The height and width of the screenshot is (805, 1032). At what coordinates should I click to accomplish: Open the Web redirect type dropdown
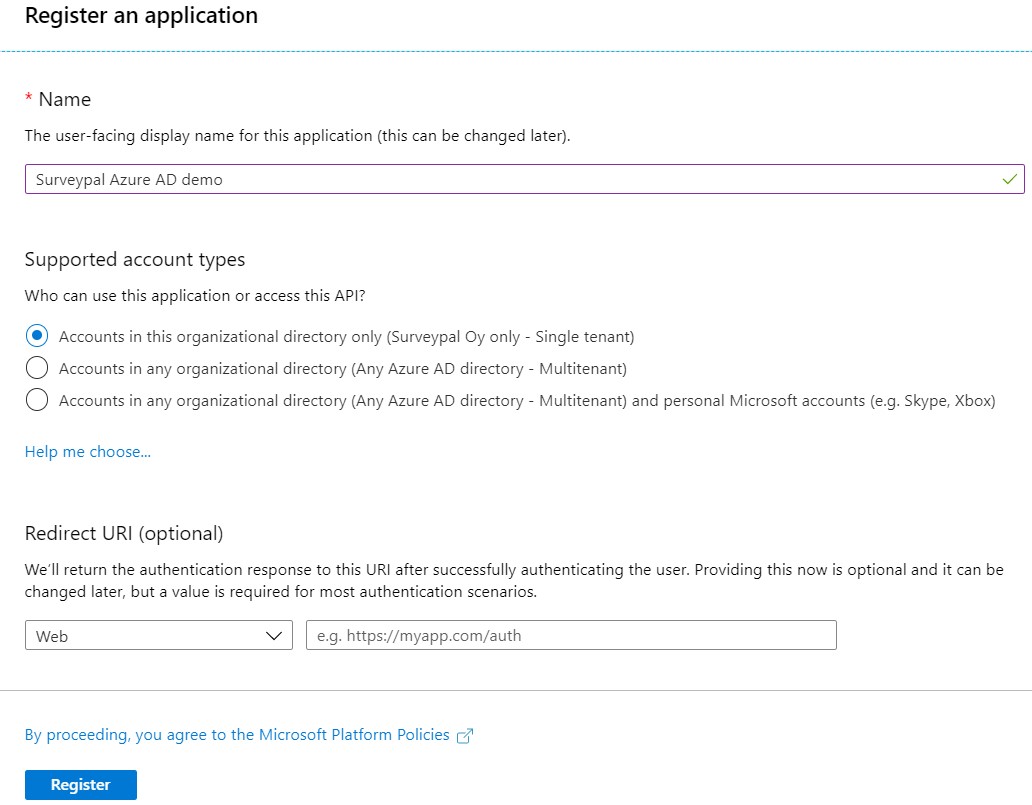pos(159,635)
